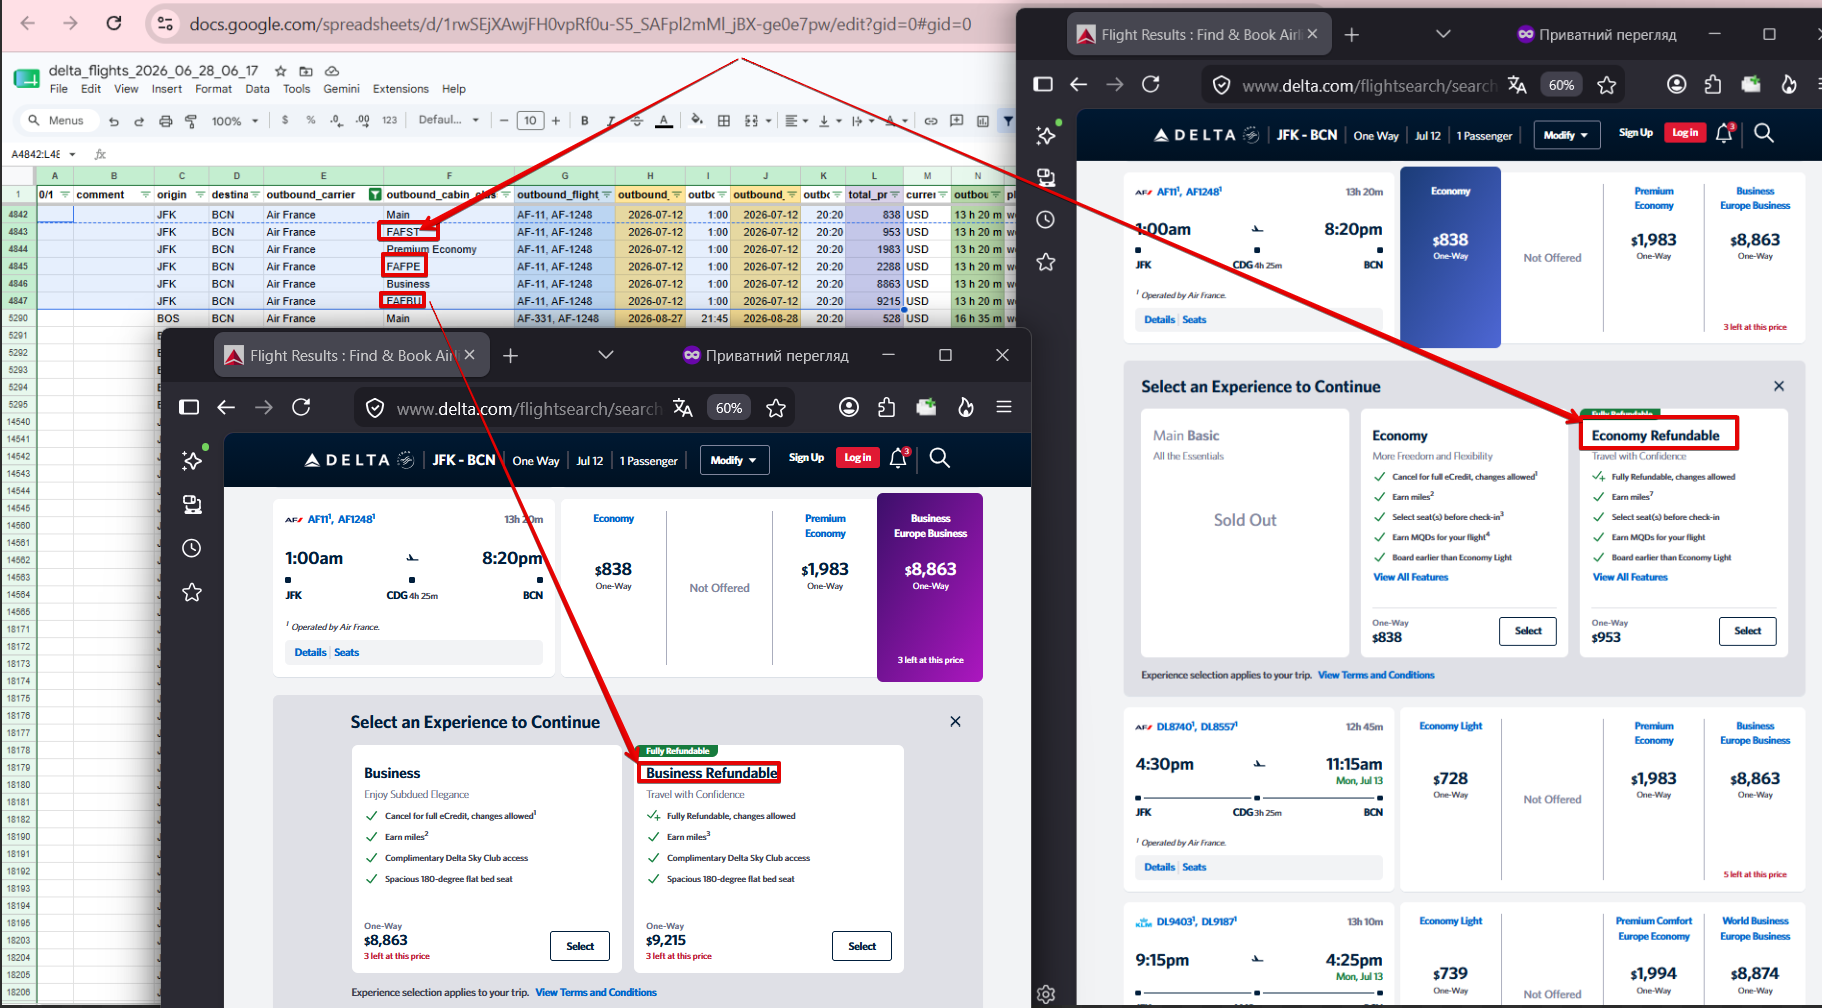Image resolution: width=1822 pixels, height=1008 pixels.
Task: Click Google Sheets URL address bar
Action: pos(580,24)
